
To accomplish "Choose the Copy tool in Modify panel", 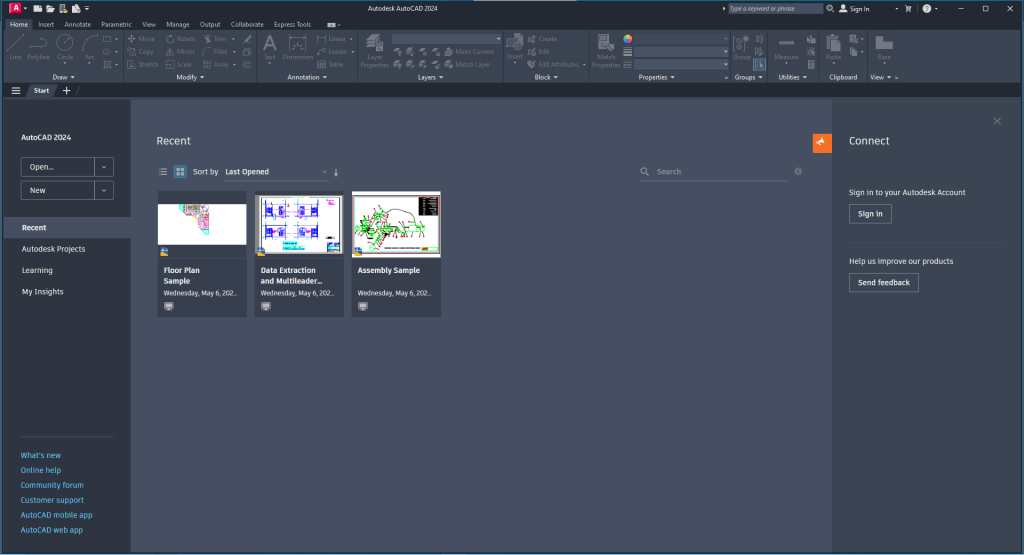I will click(x=140, y=52).
